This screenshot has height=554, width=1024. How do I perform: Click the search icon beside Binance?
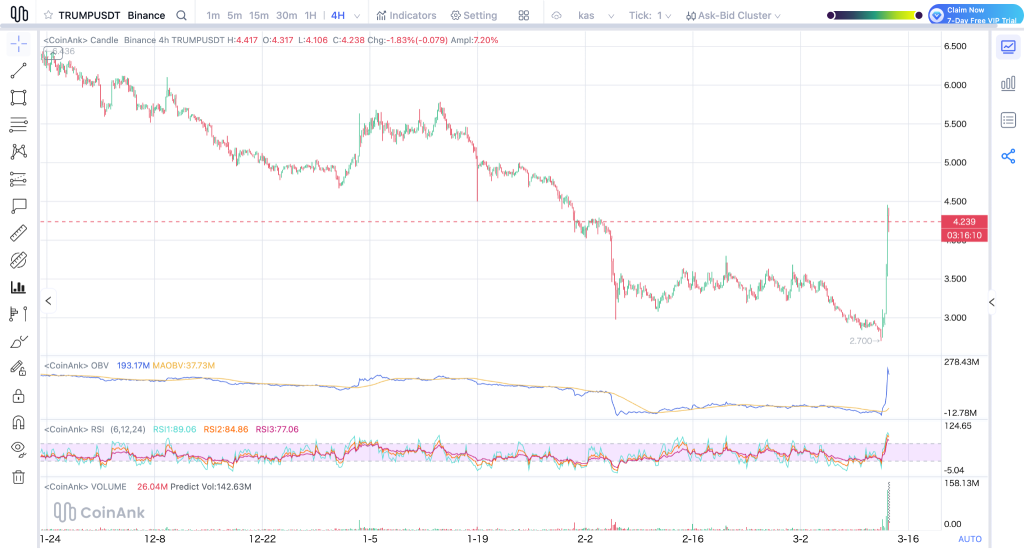[180, 16]
